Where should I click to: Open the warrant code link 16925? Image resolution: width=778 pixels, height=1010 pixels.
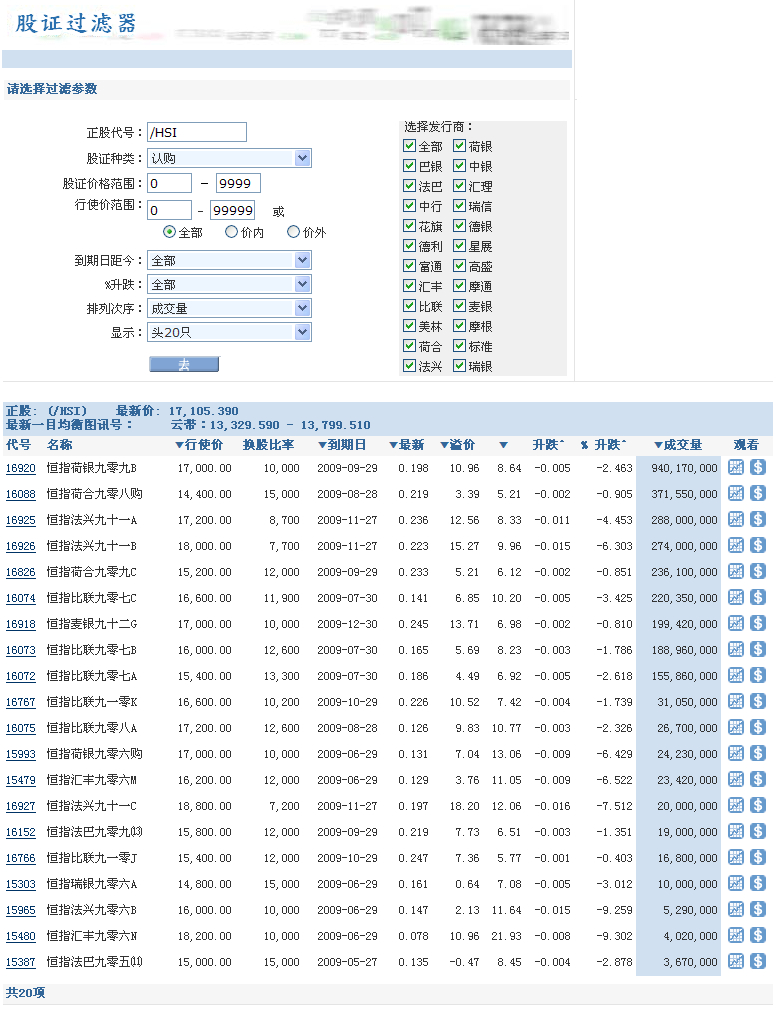(x=20, y=520)
